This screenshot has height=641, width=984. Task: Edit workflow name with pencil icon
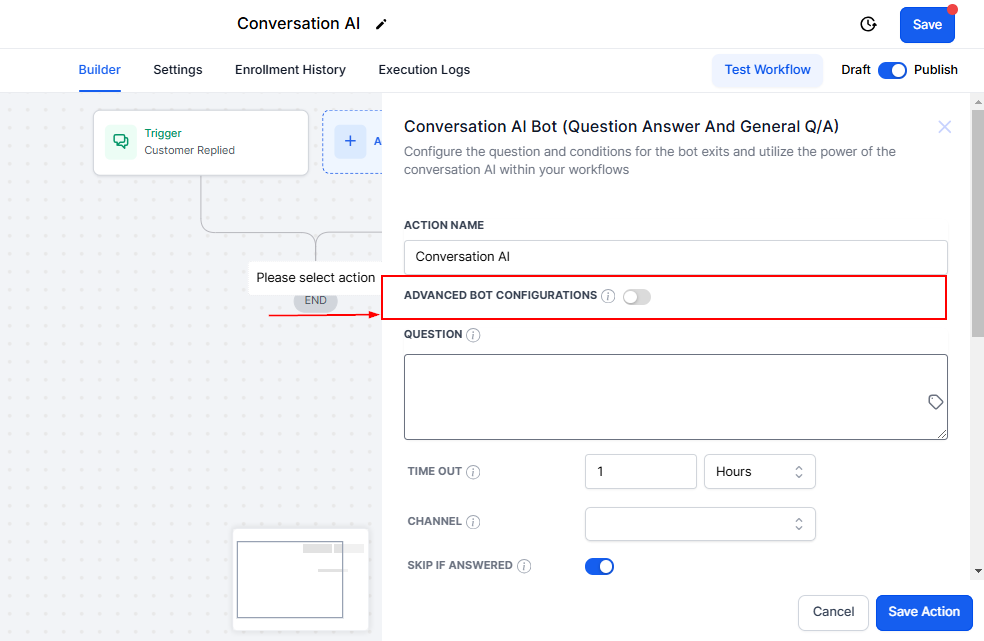[381, 24]
